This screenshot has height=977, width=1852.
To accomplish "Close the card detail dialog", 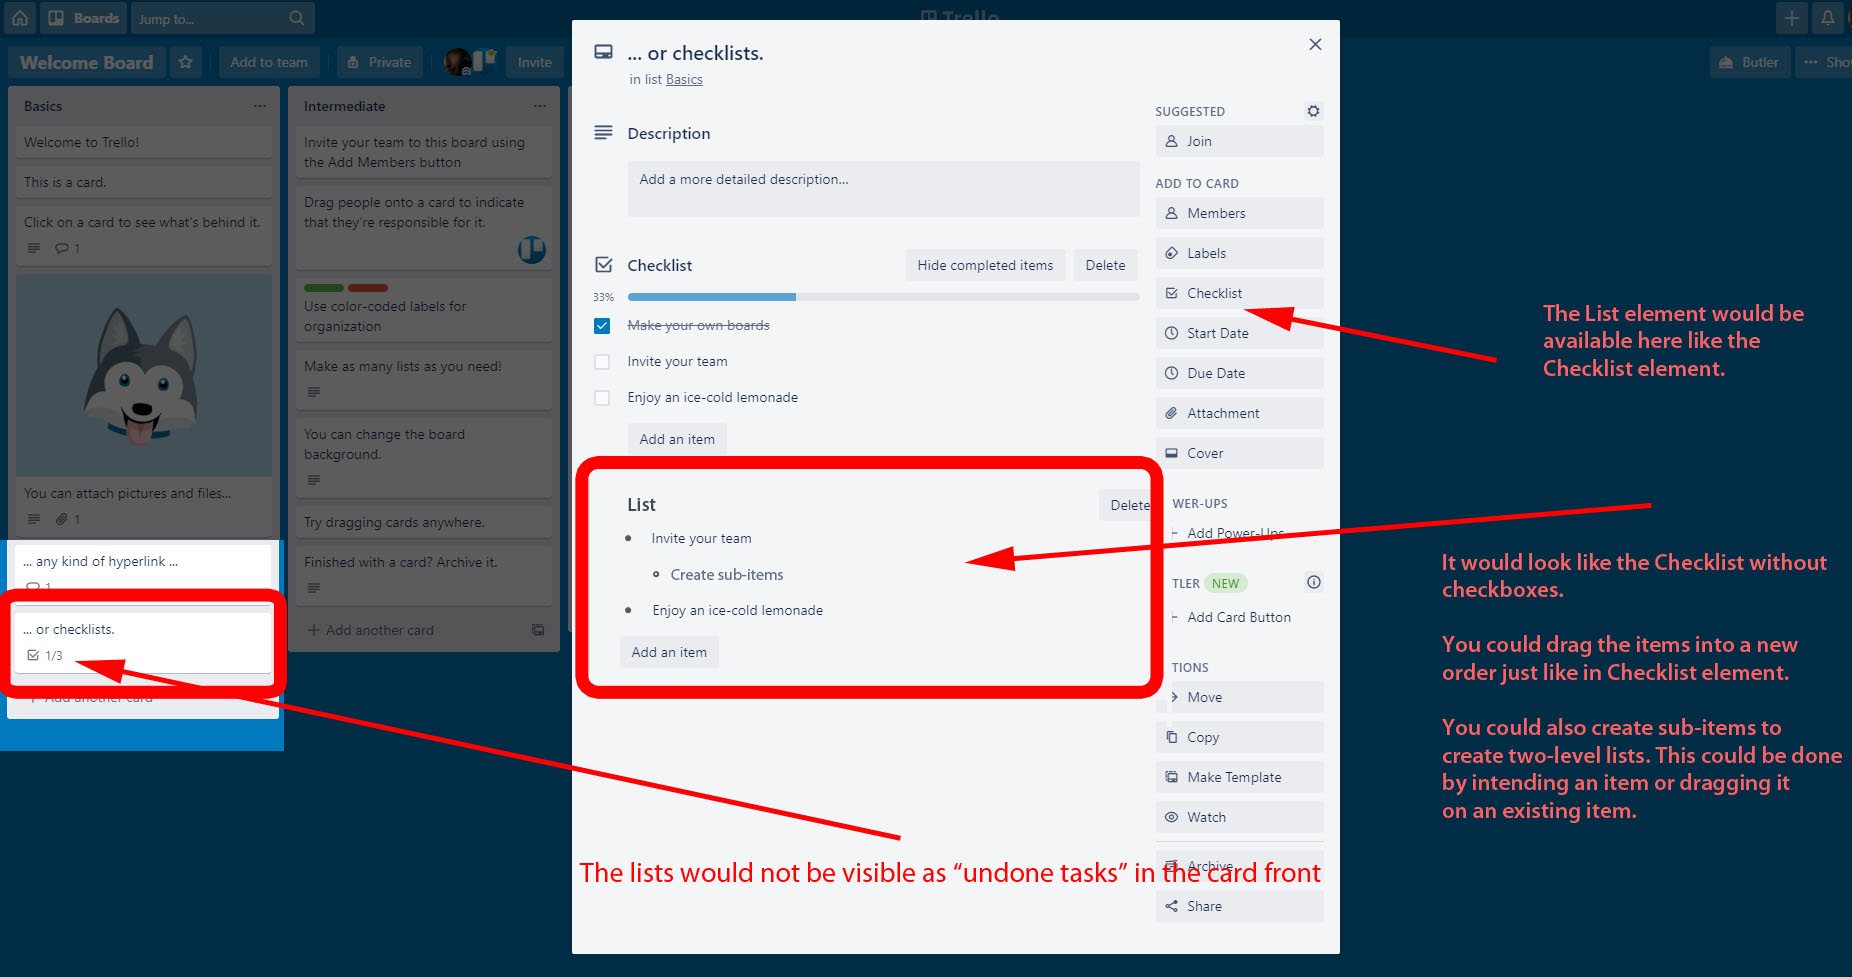I will 1315,44.
